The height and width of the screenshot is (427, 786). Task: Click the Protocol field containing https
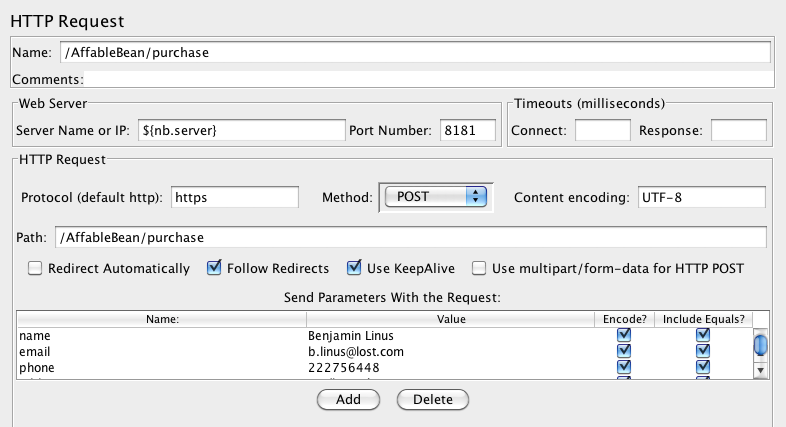pos(234,197)
